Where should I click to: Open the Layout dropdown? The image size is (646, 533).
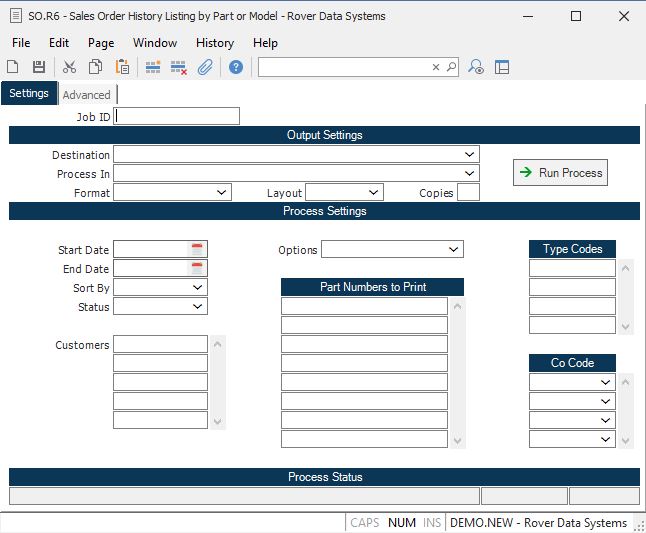[374, 192]
